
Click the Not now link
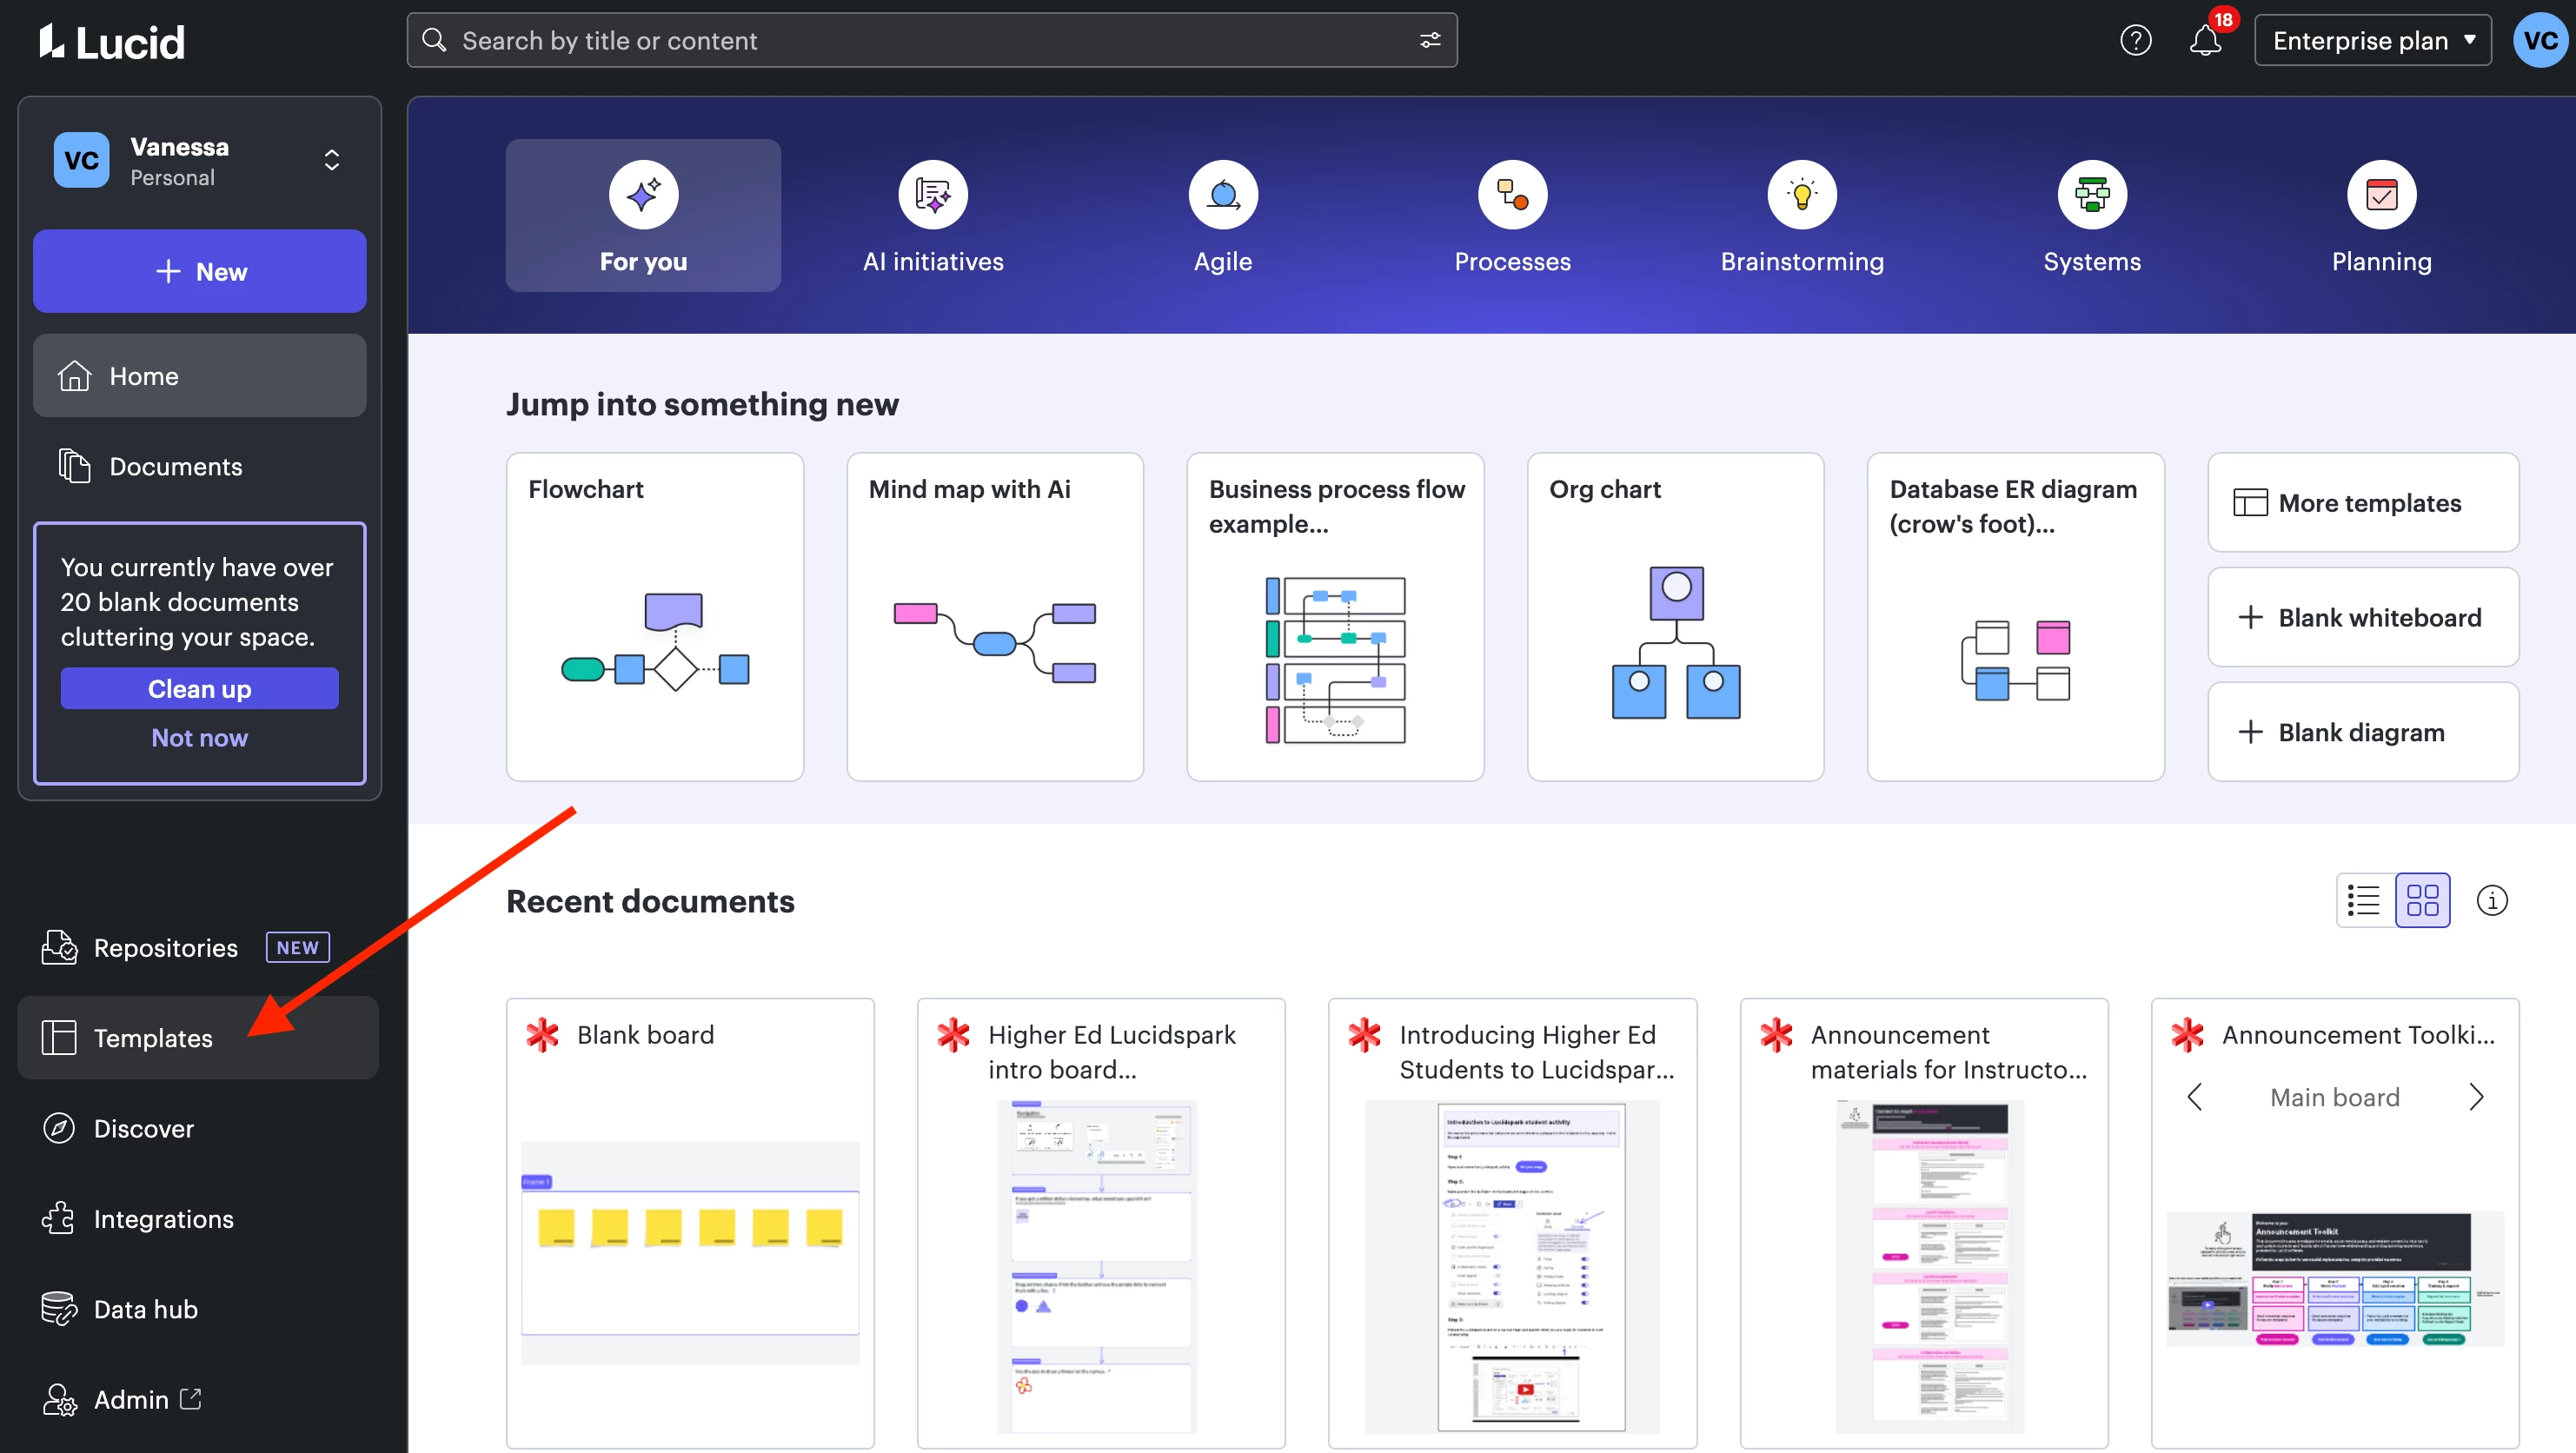pyautogui.click(x=199, y=737)
